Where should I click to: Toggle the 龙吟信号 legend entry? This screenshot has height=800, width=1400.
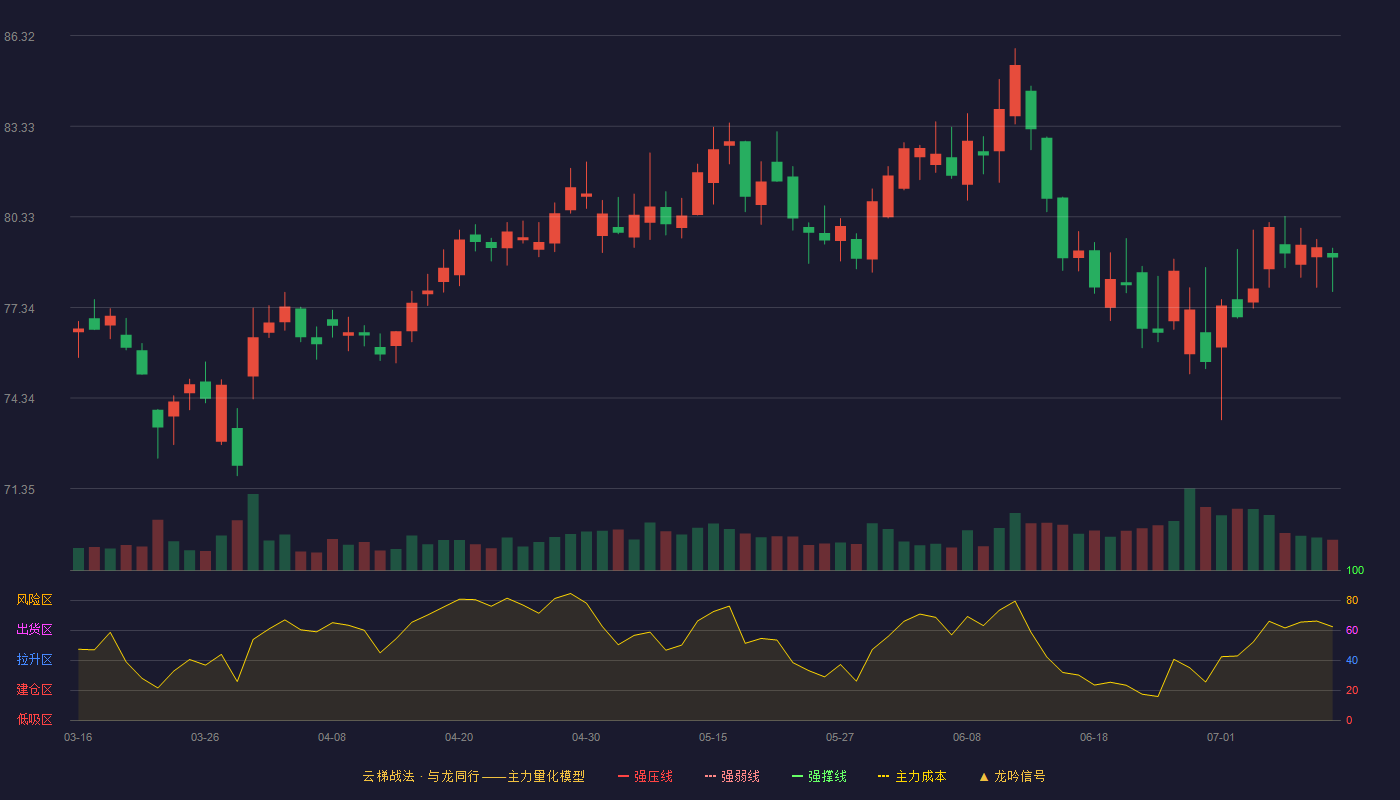pos(1012,776)
